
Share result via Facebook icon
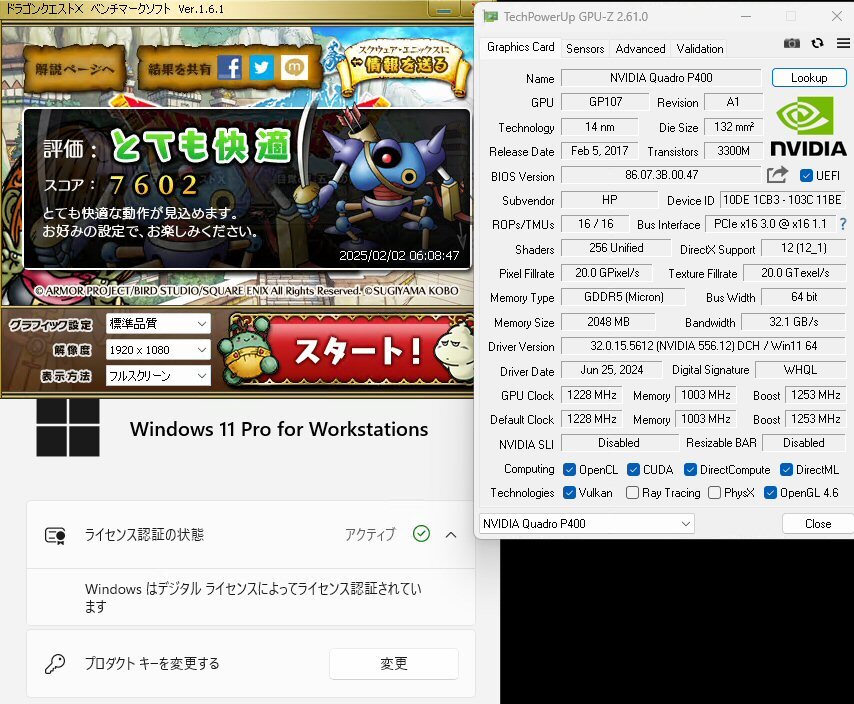coord(230,68)
